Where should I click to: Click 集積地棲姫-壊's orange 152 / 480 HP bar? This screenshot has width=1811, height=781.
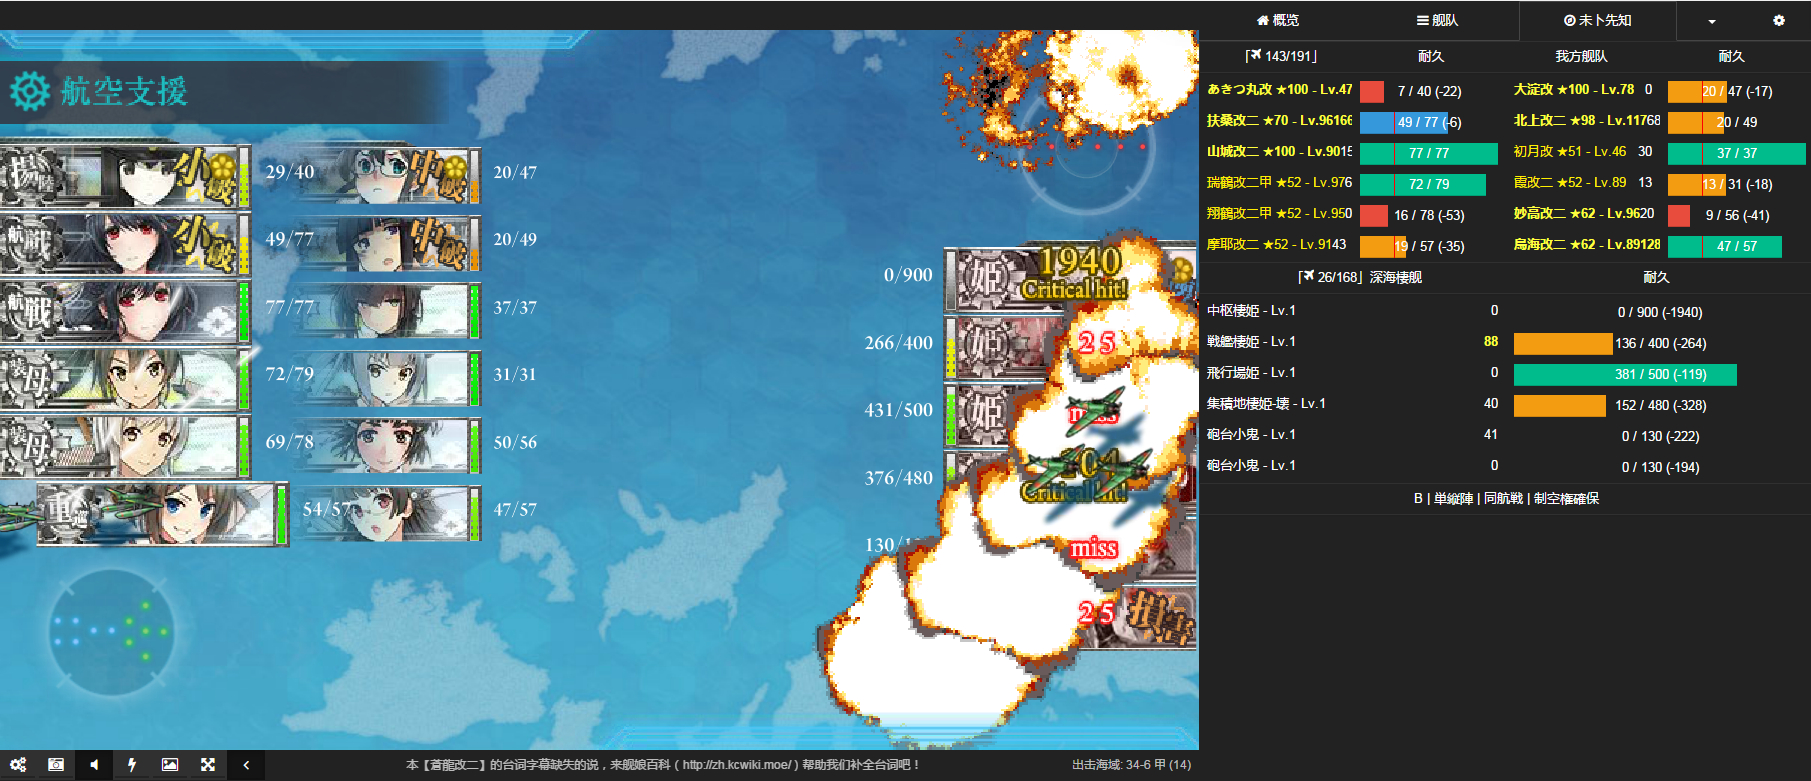point(1560,406)
